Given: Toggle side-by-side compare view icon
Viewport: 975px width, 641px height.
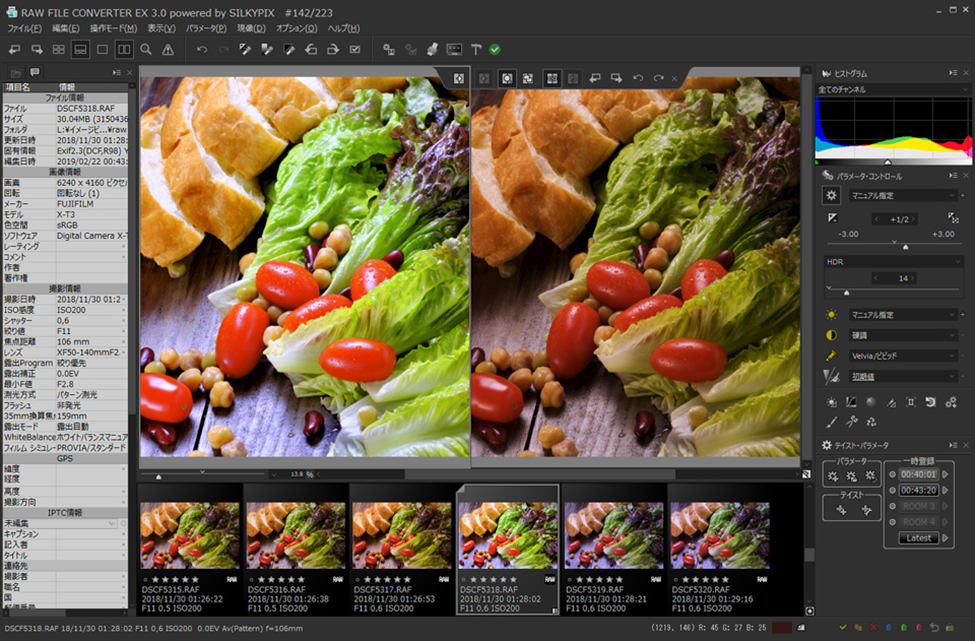Looking at the screenshot, I should (124, 50).
